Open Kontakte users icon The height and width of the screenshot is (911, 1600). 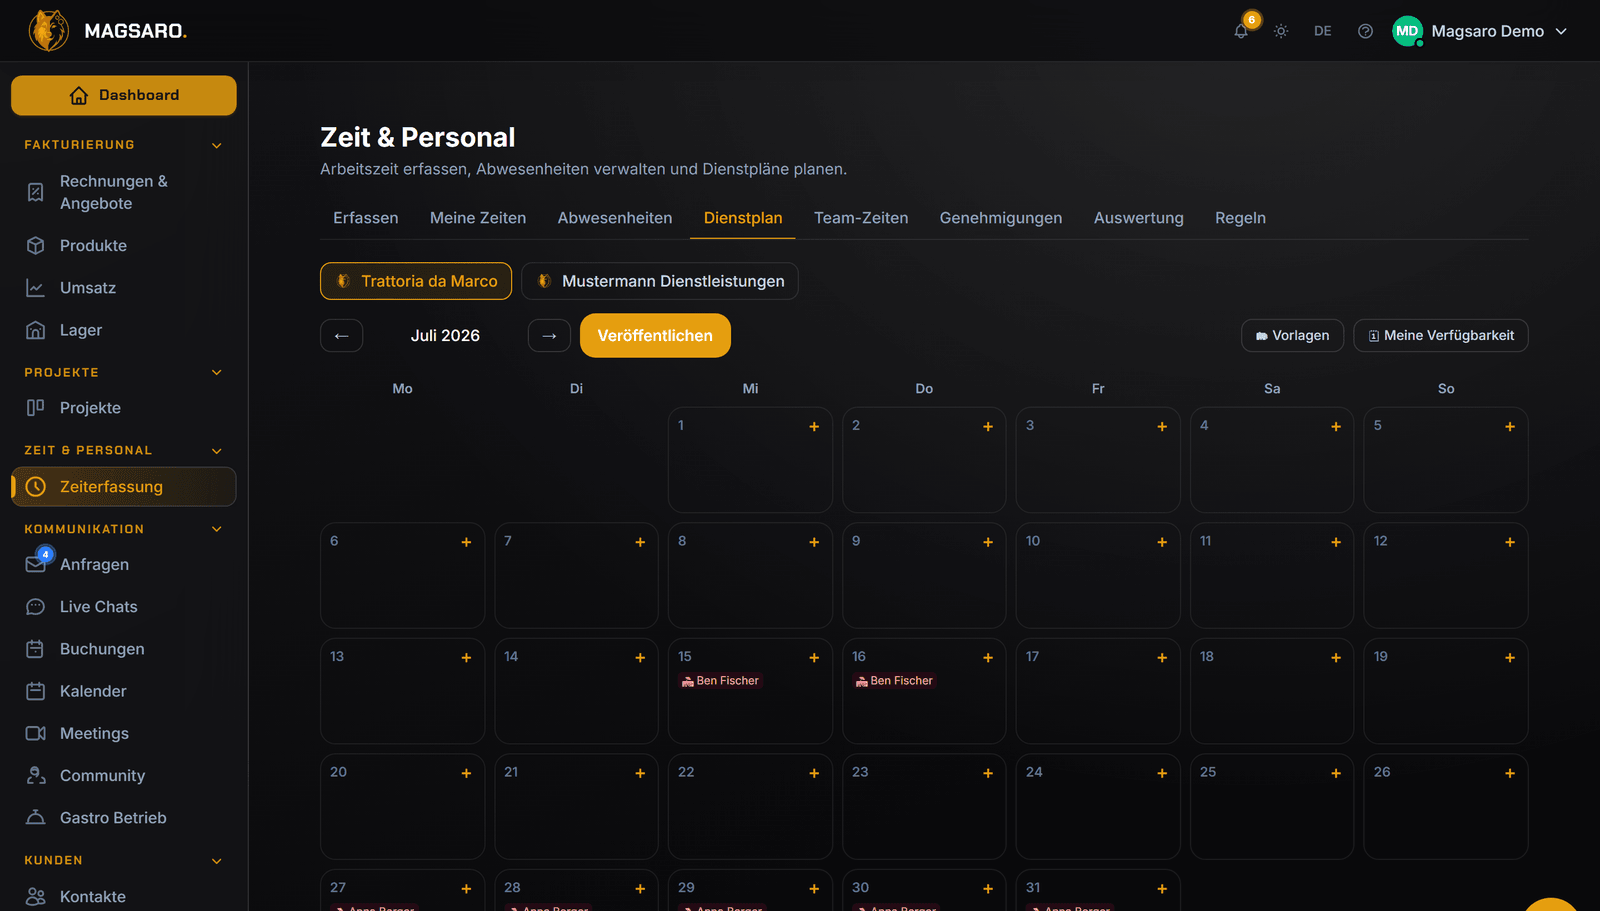35,897
